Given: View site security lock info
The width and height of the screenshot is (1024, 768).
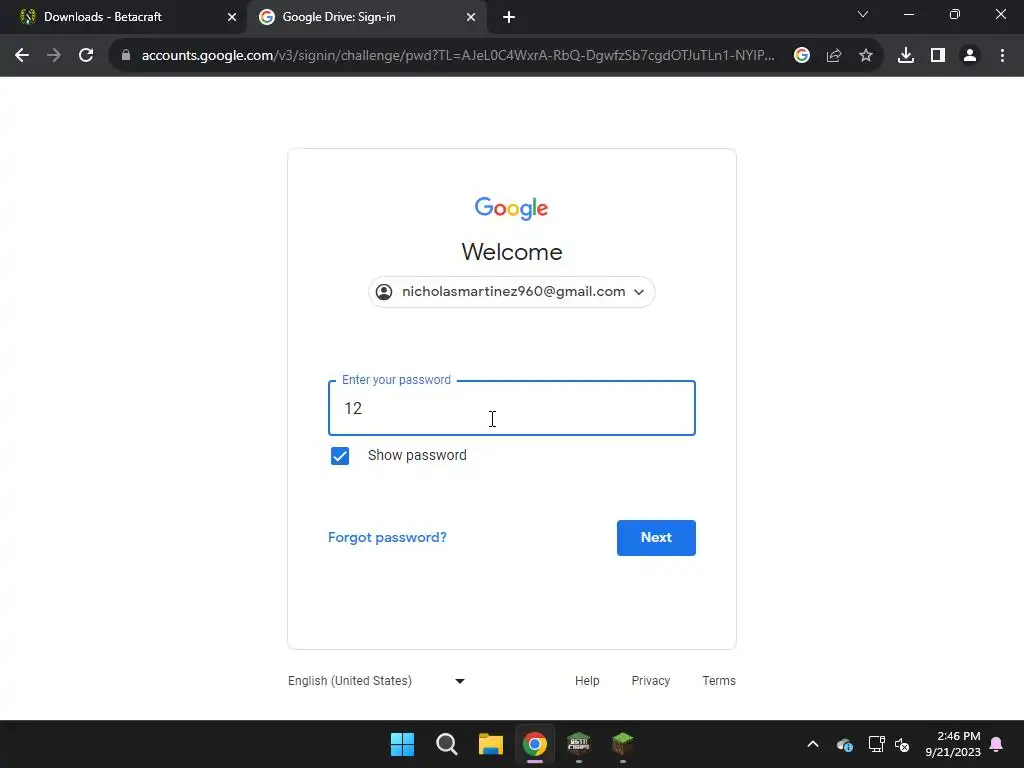Looking at the screenshot, I should [x=126, y=56].
